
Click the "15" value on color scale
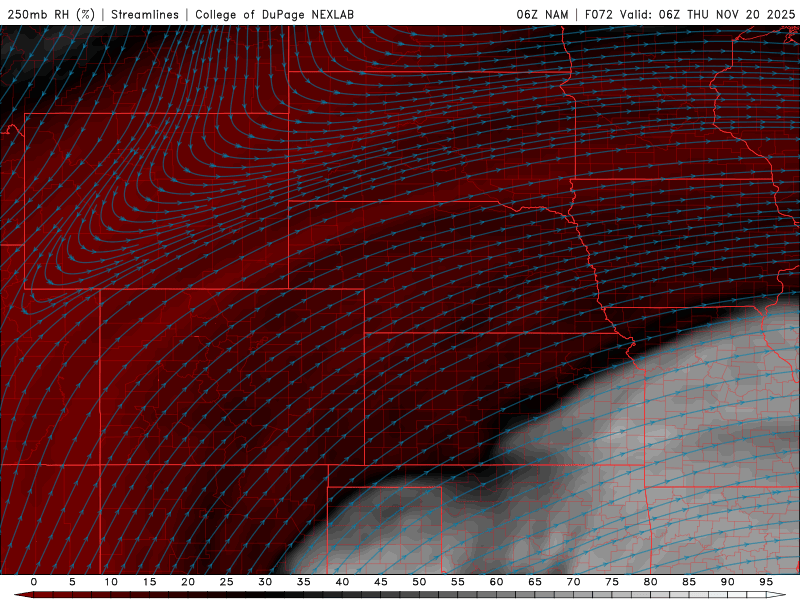pyautogui.click(x=149, y=582)
